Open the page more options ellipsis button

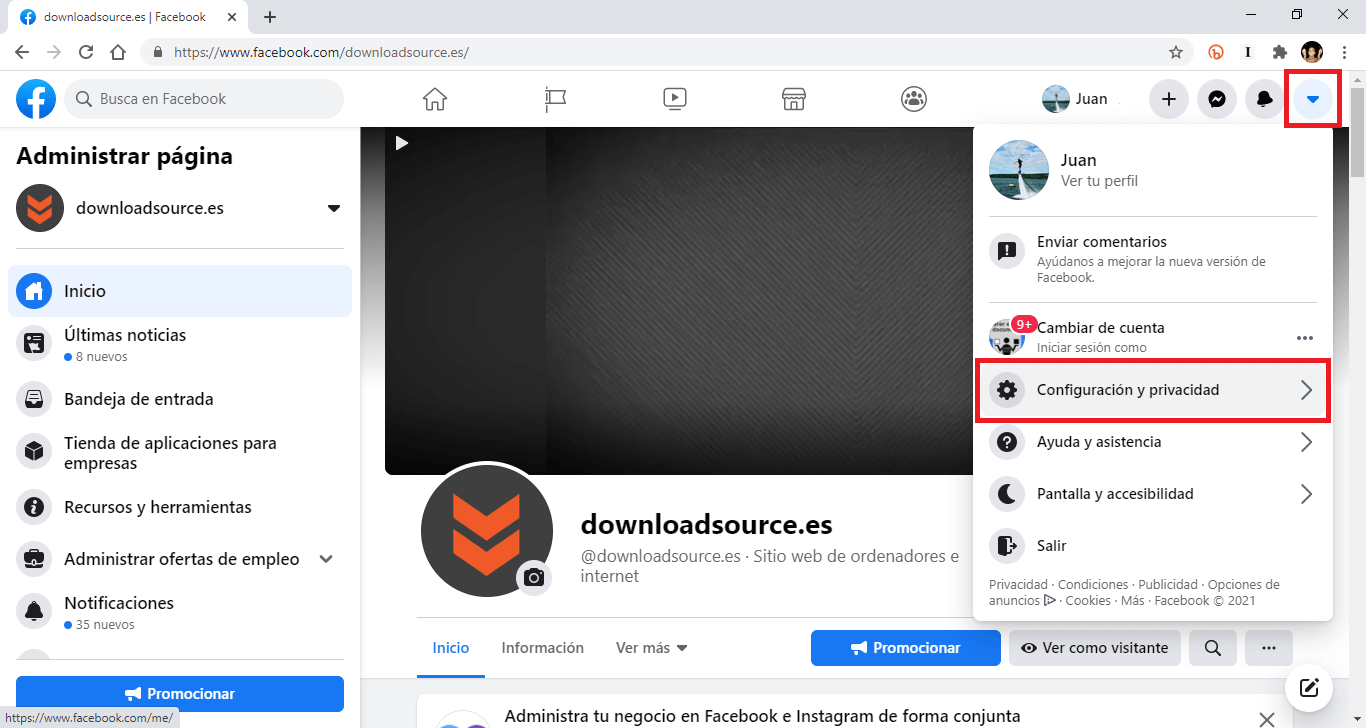tap(1269, 648)
